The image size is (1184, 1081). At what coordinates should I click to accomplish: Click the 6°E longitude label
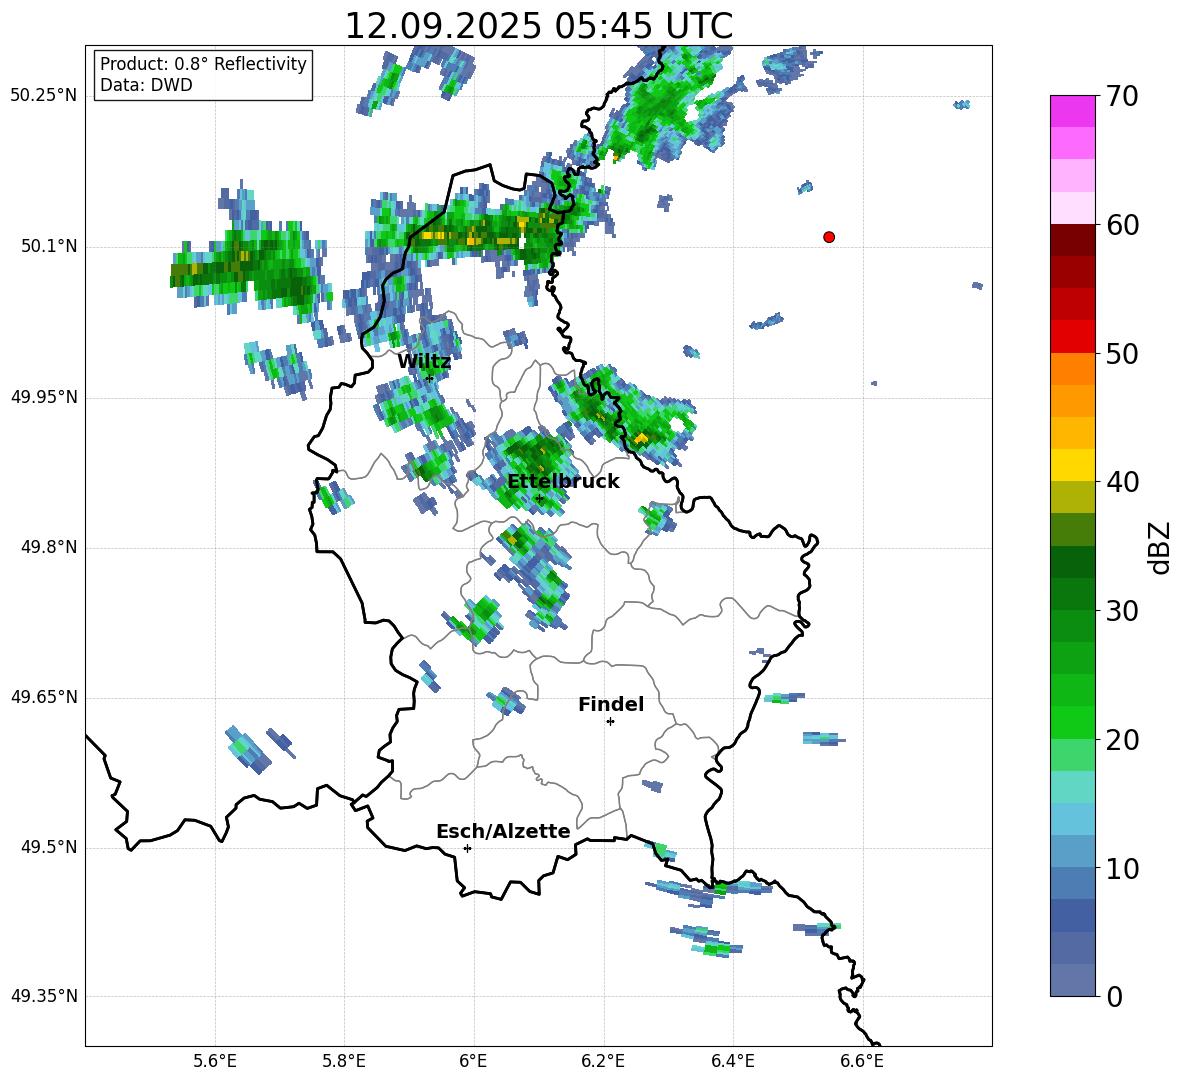[473, 1061]
